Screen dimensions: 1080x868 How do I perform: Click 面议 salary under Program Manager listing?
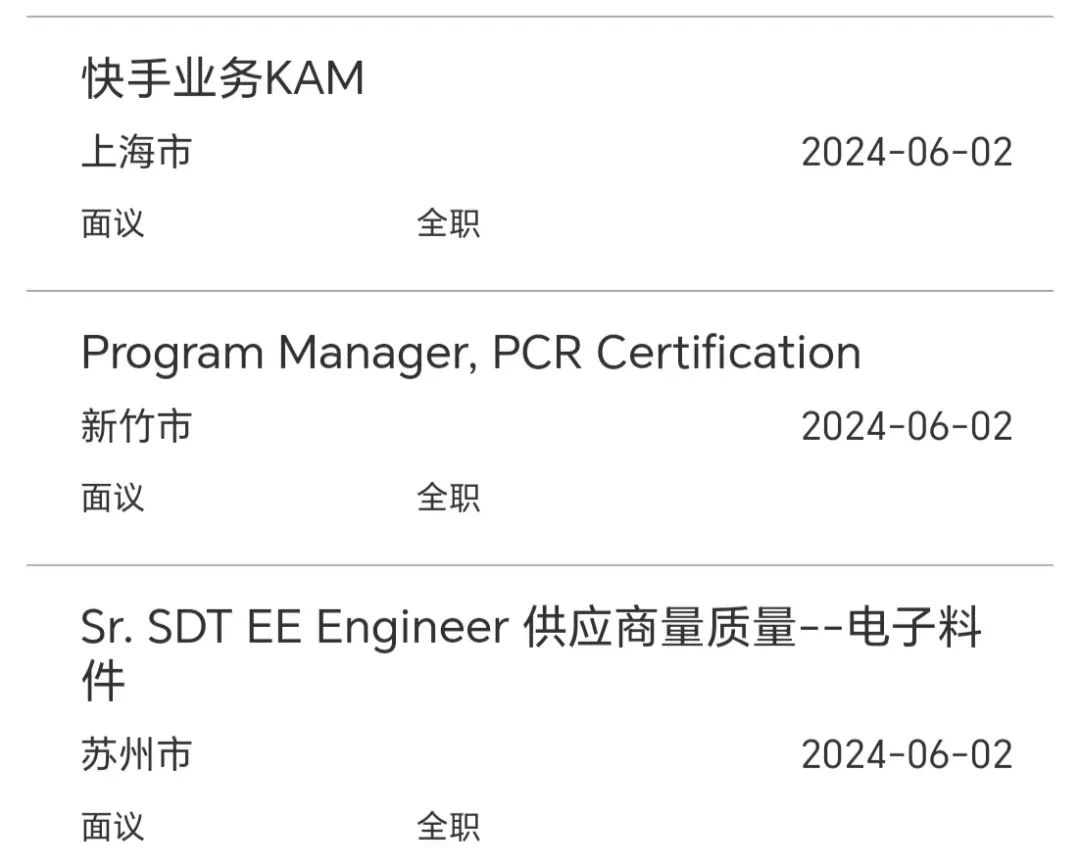click(x=112, y=498)
